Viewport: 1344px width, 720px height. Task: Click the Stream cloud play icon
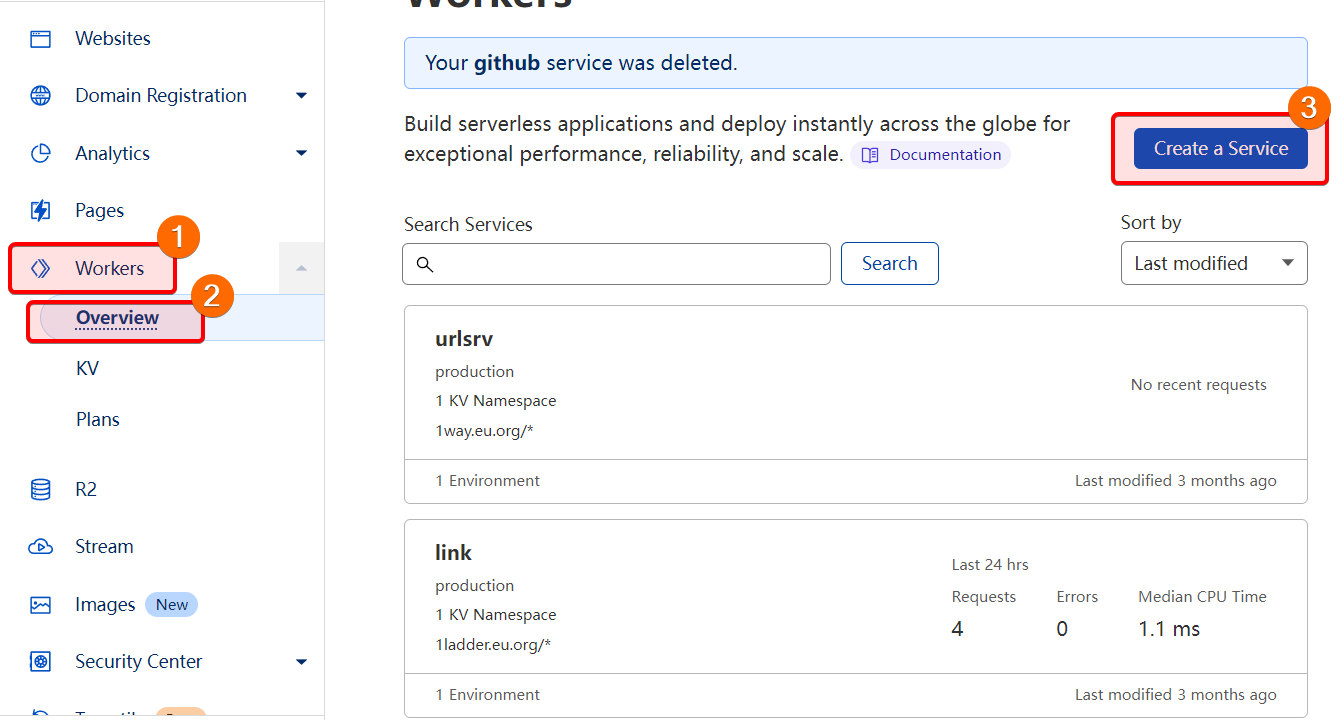click(40, 547)
